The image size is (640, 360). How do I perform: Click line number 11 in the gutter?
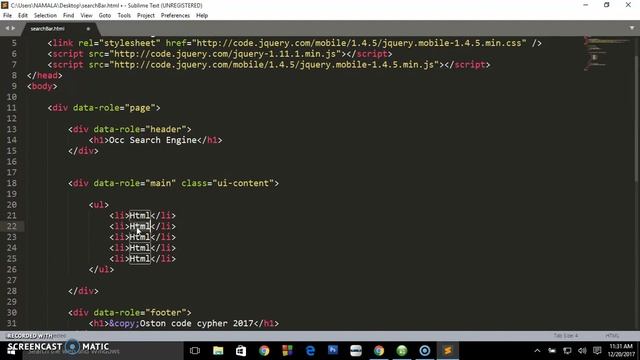point(11,108)
